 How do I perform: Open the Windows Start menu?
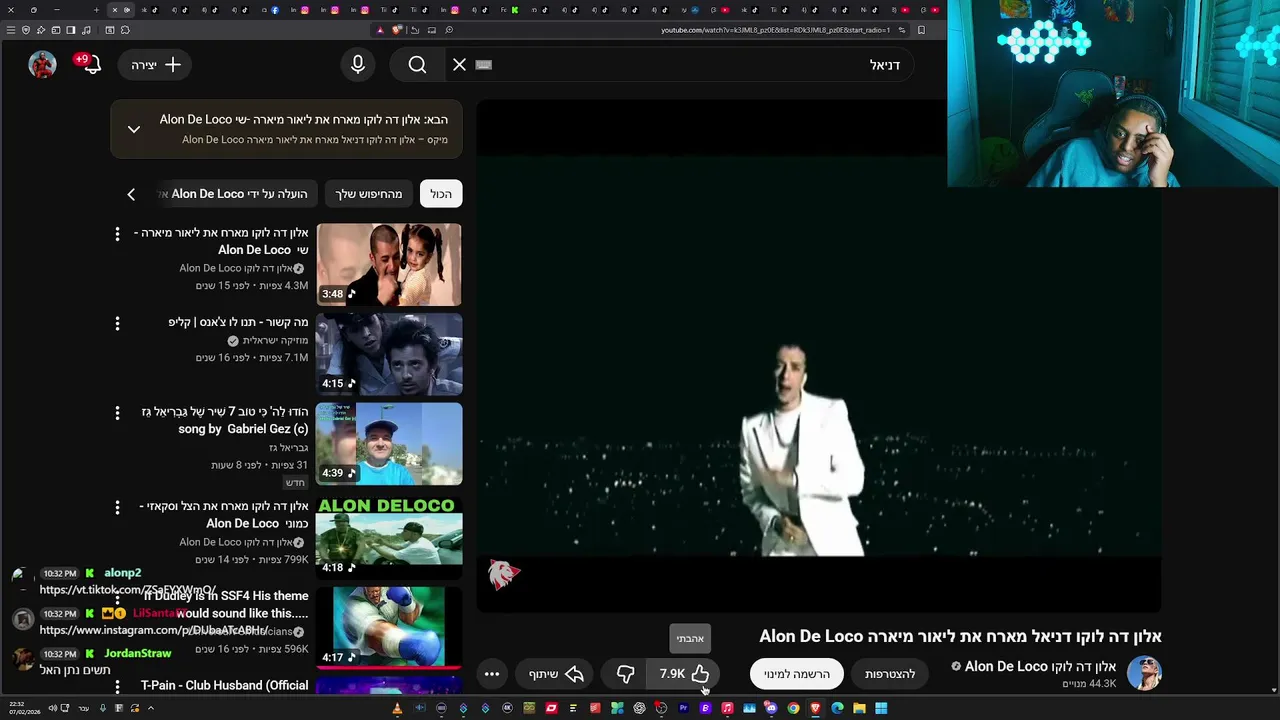coord(881,708)
